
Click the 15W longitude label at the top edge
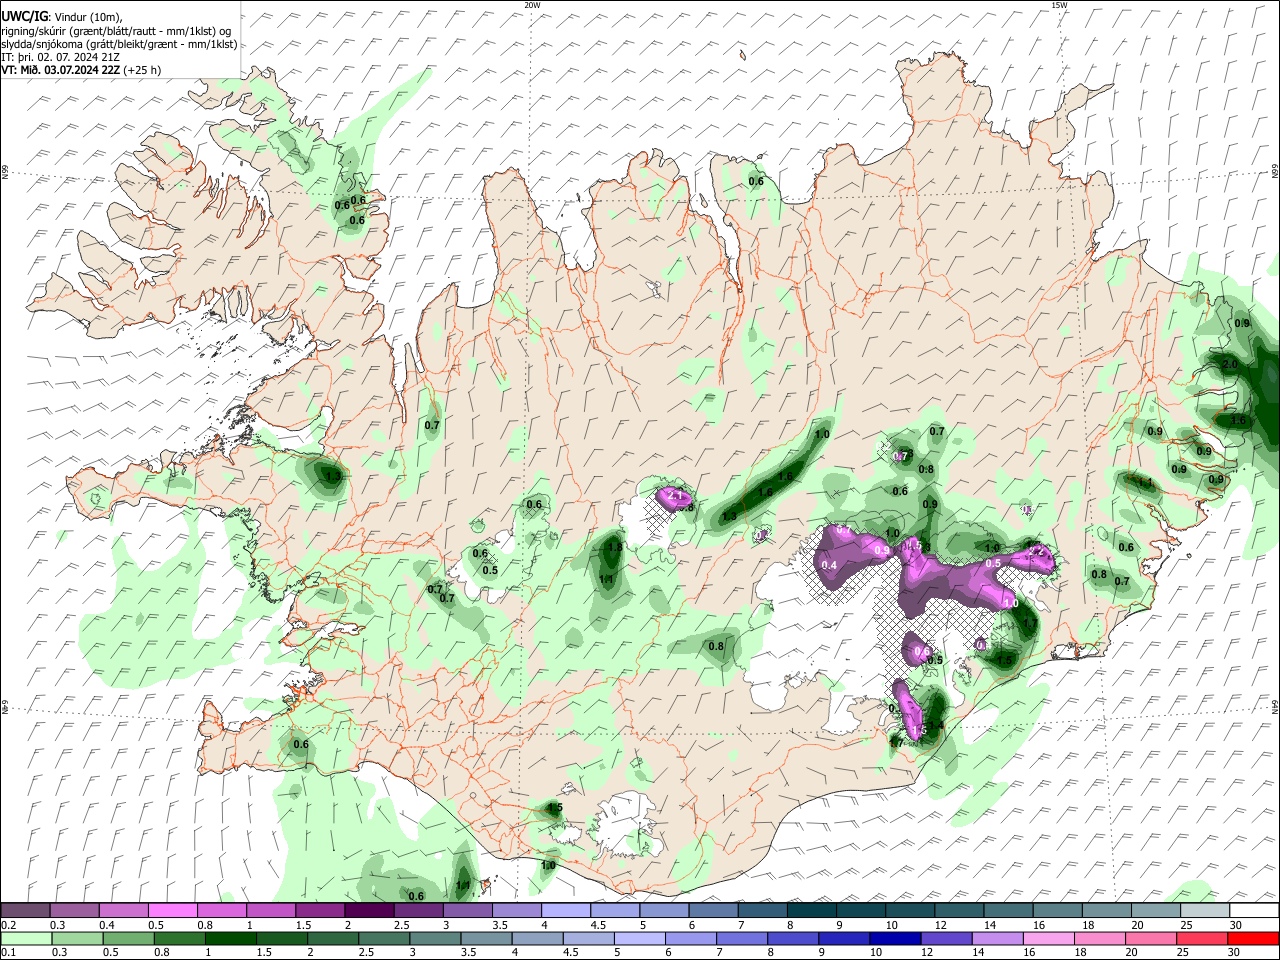[x=1059, y=5]
